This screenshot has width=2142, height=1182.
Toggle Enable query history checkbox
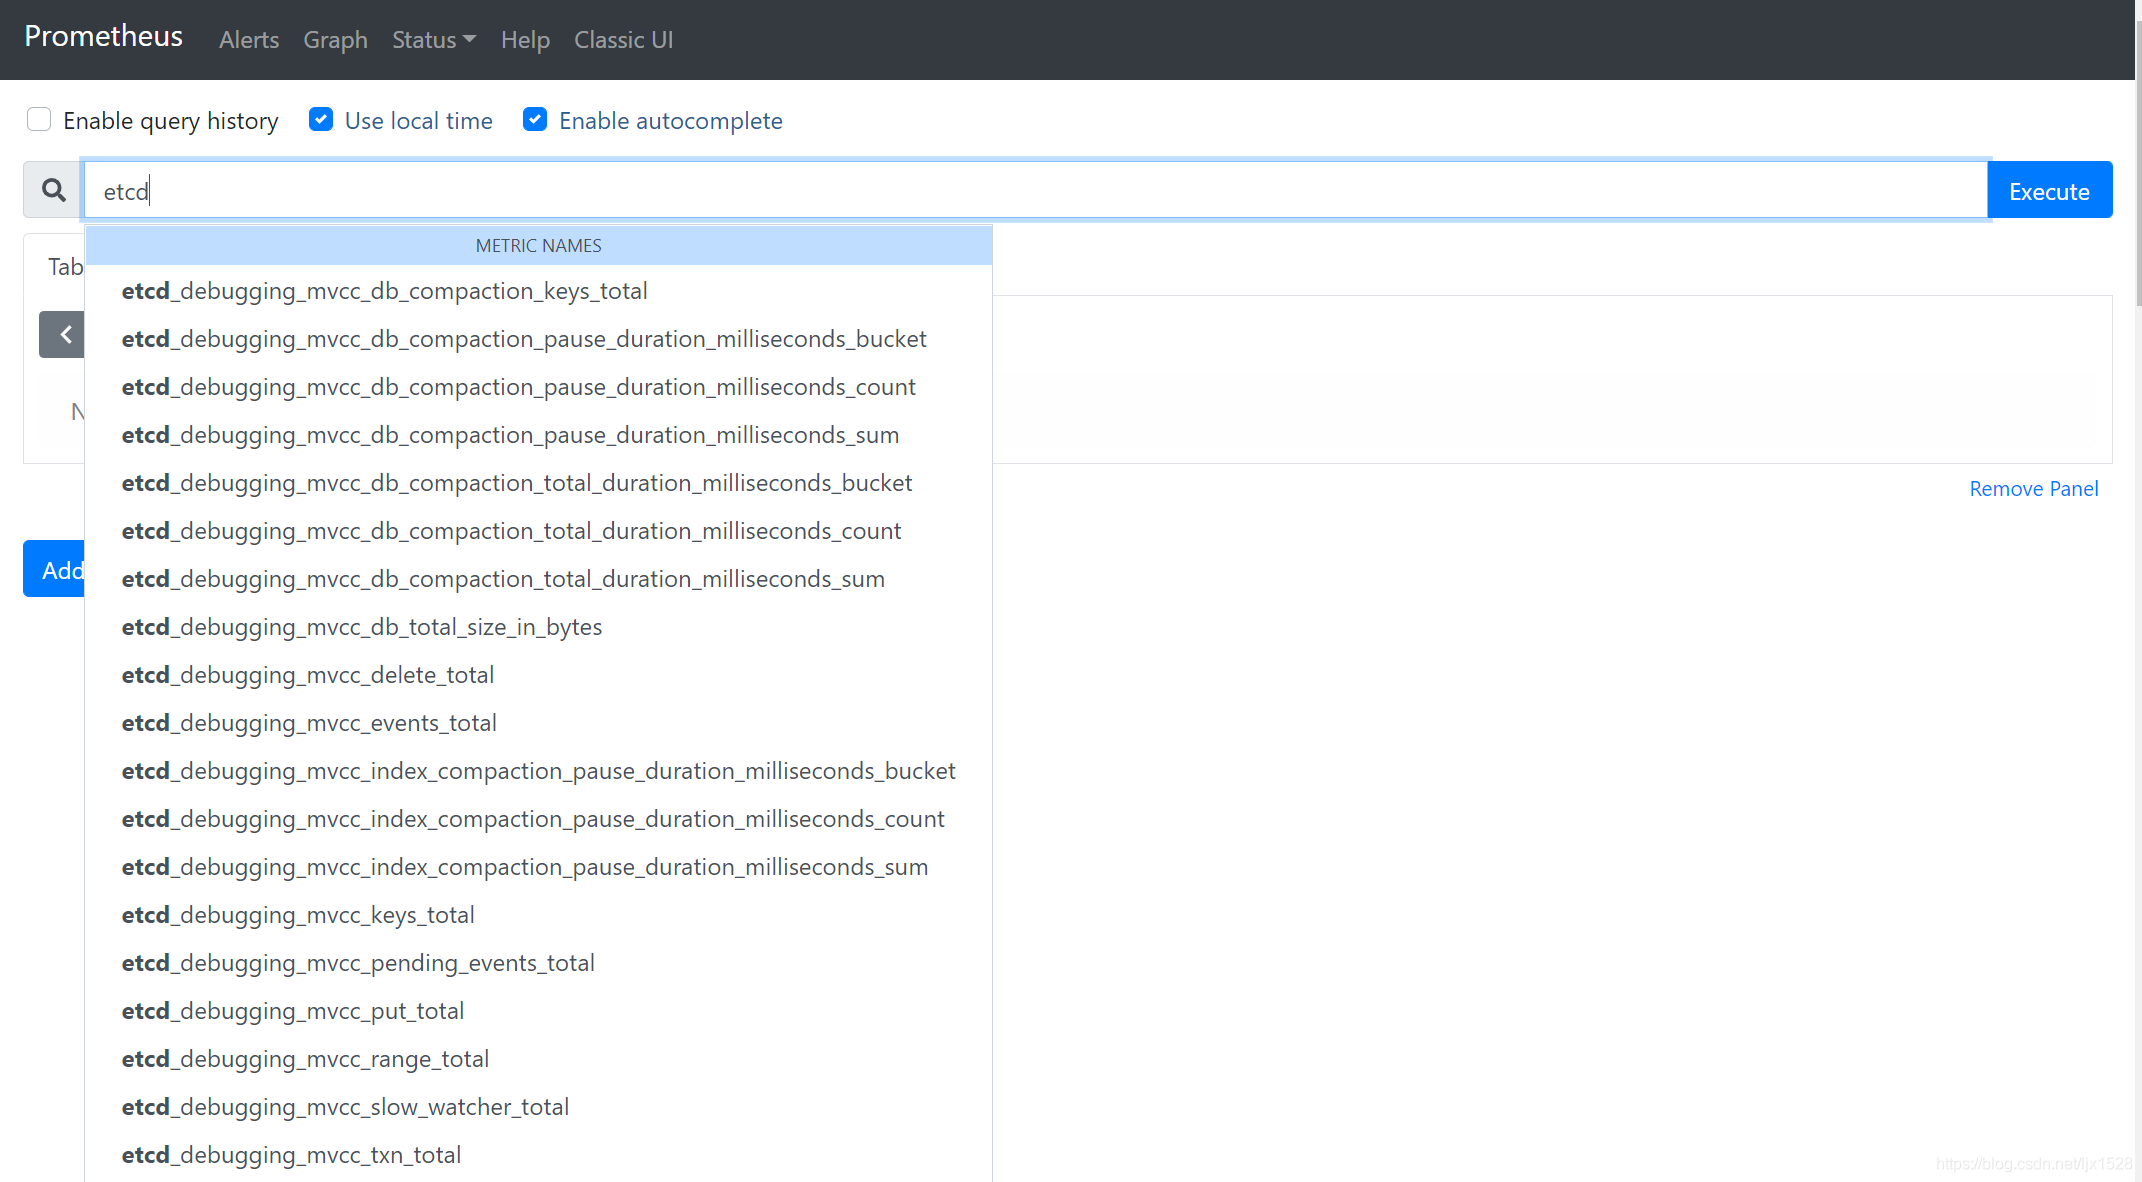point(39,120)
